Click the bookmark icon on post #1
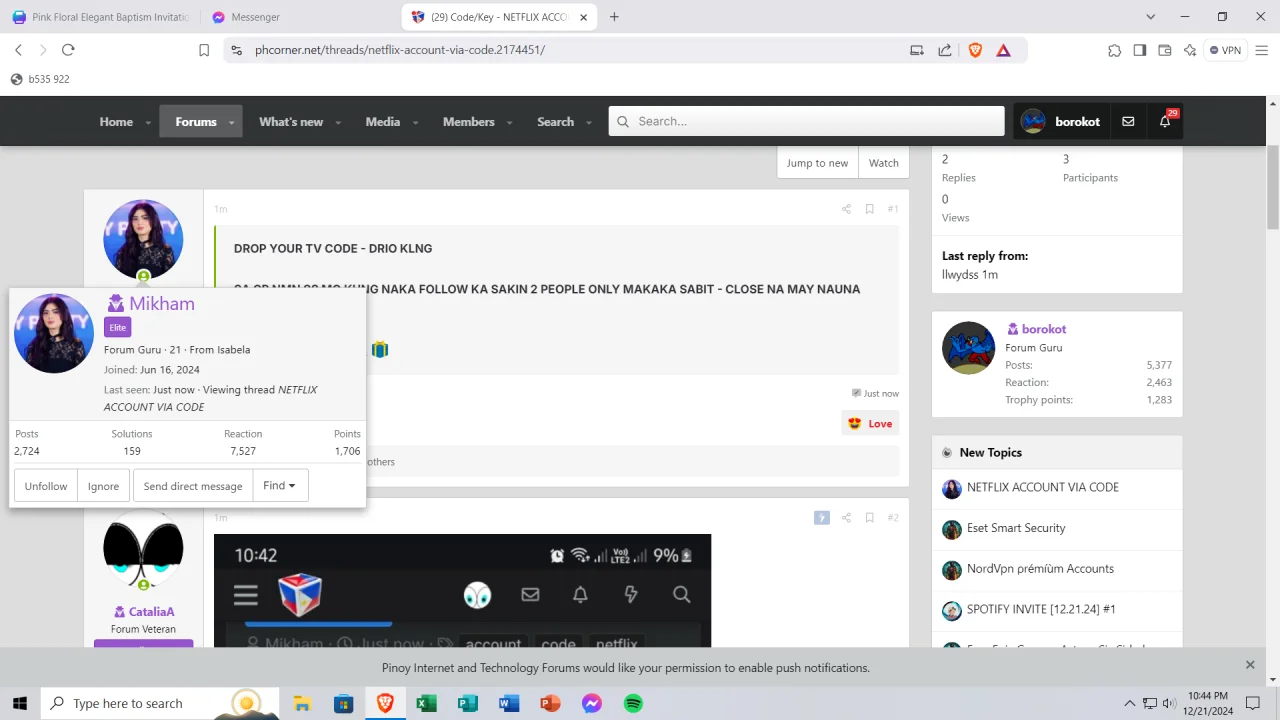The height and width of the screenshot is (720, 1280). (869, 209)
